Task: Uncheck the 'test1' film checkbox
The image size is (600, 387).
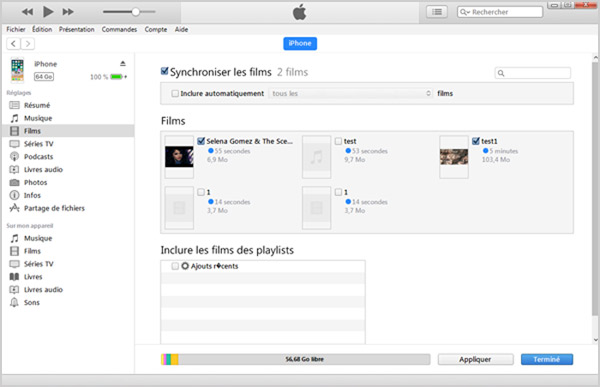Action: pyautogui.click(x=476, y=141)
